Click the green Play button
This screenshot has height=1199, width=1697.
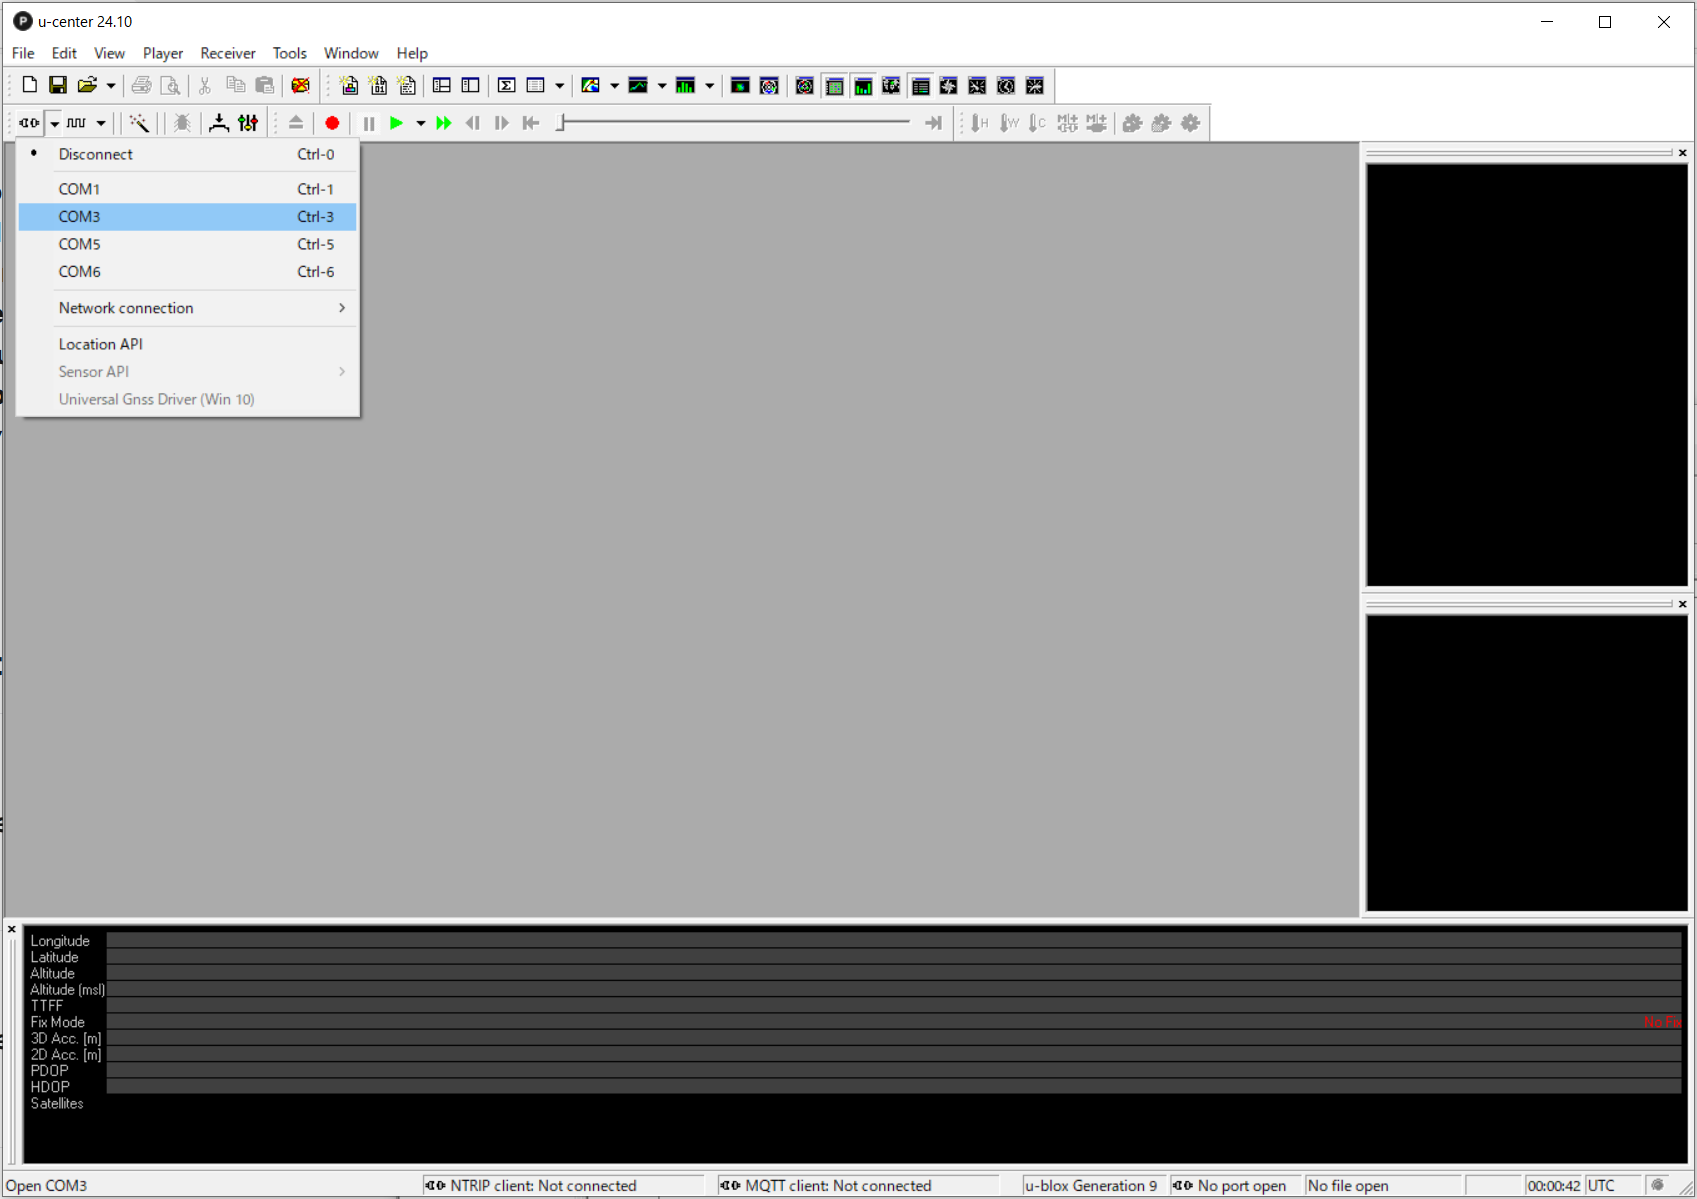tap(397, 123)
